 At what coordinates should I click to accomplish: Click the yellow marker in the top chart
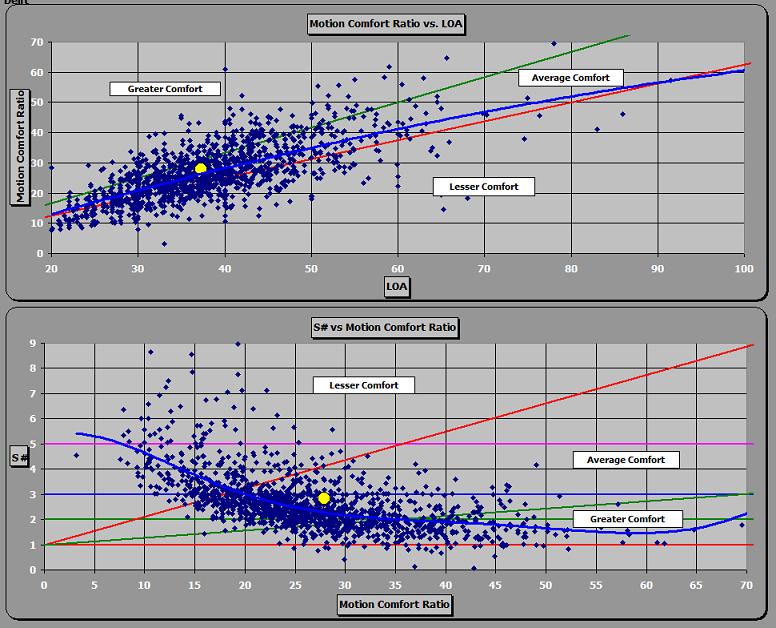pos(200,169)
